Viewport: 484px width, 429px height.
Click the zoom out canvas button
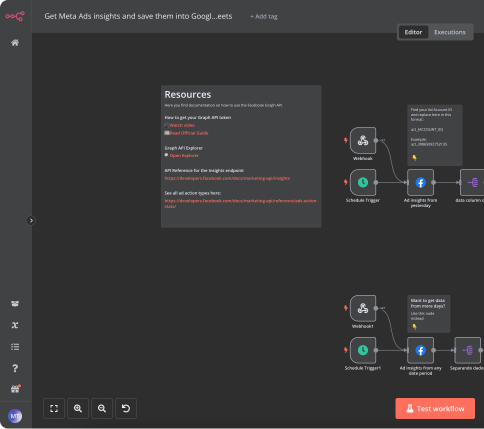[x=102, y=408]
